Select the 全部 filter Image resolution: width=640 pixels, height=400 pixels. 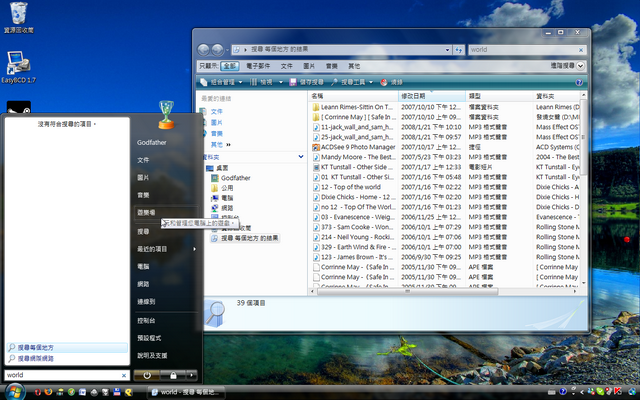tap(230, 66)
